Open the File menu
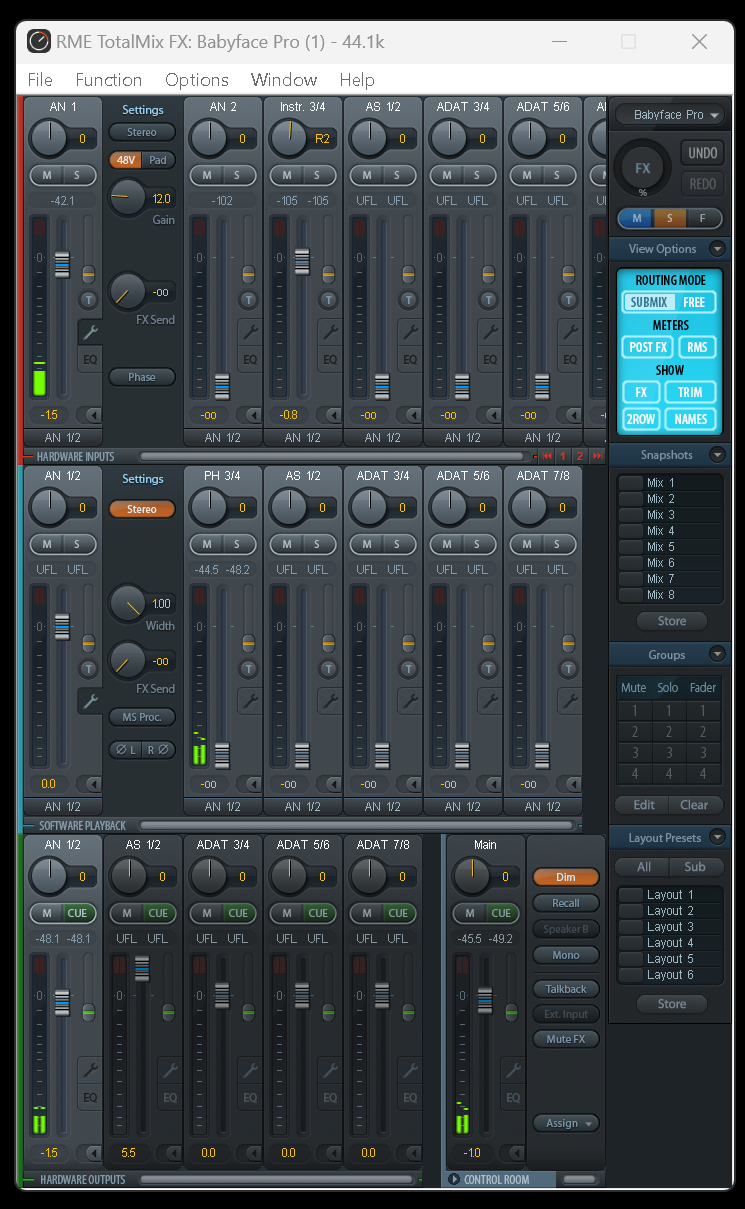 click(x=40, y=80)
